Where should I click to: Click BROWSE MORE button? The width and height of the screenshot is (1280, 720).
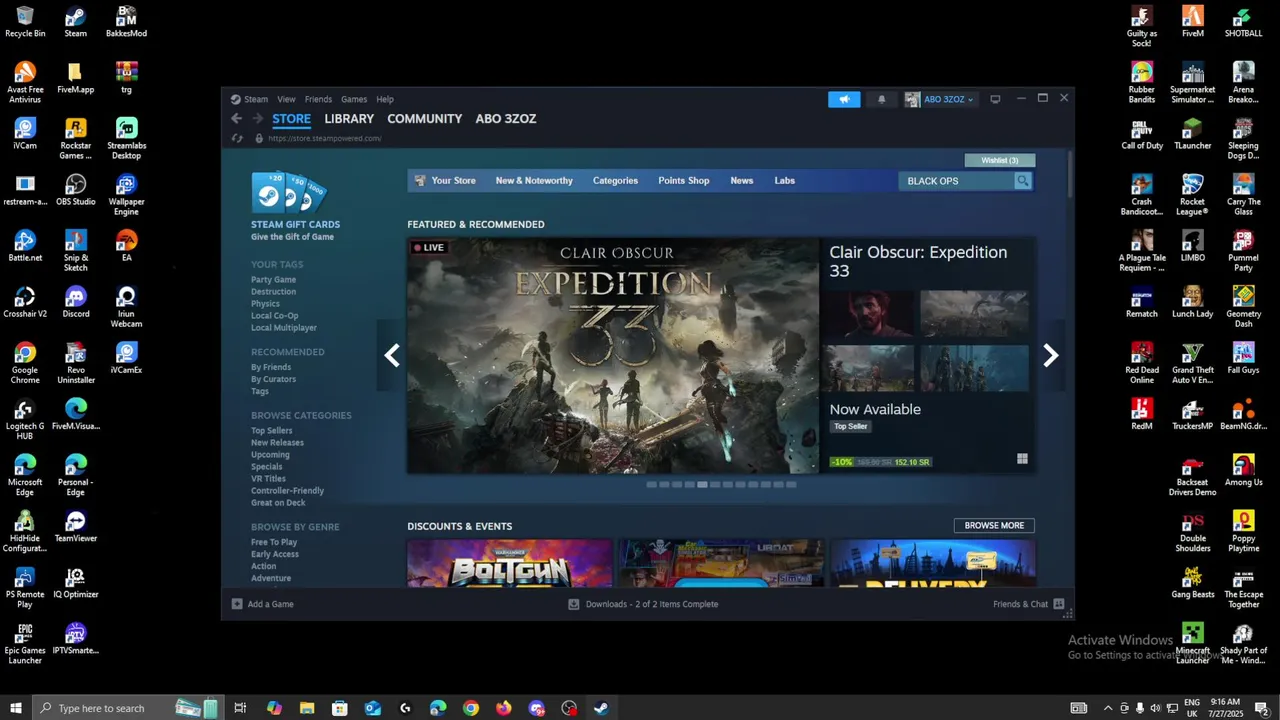994,525
